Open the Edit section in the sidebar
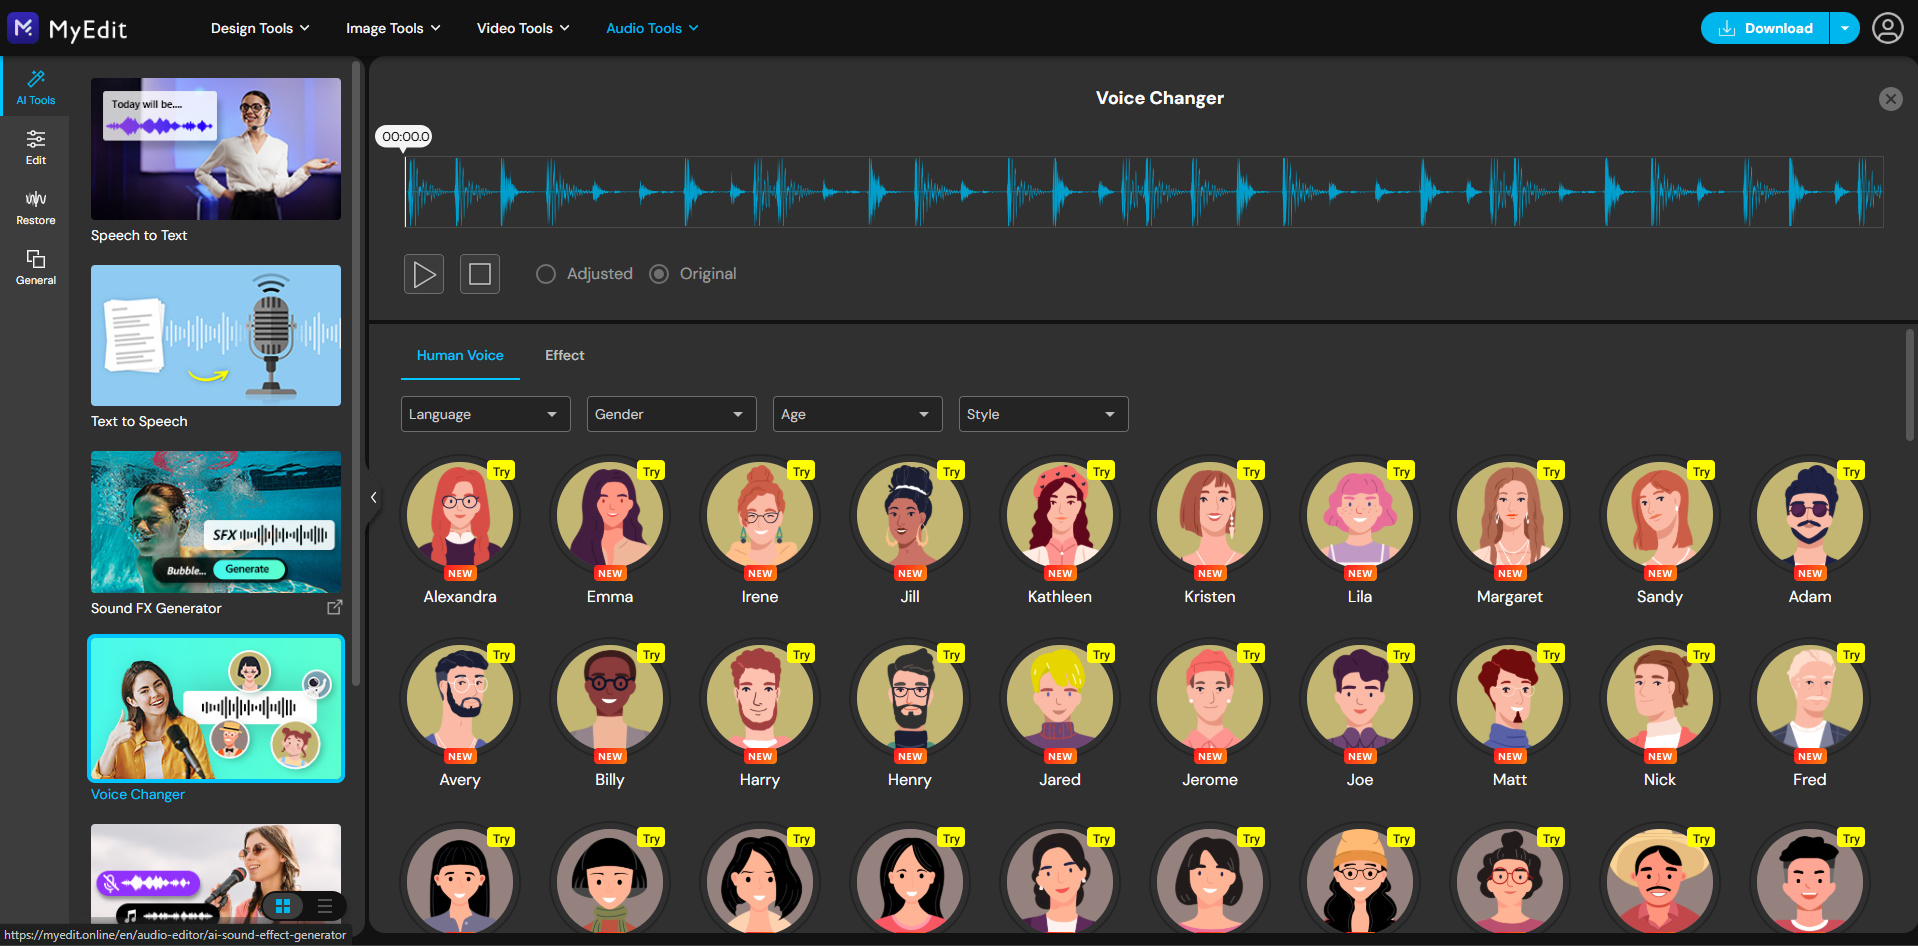Screen dimensions: 1918x946 tap(35, 146)
